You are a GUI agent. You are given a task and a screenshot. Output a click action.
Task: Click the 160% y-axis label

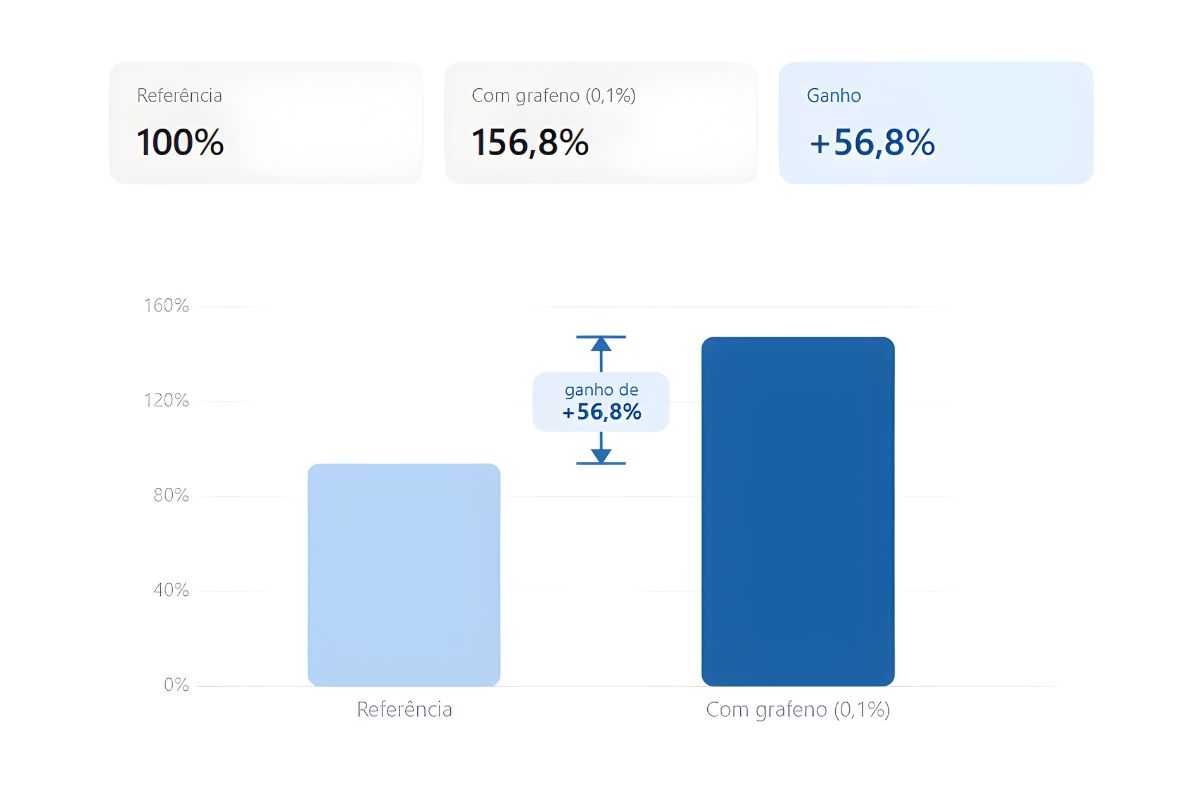(x=166, y=306)
